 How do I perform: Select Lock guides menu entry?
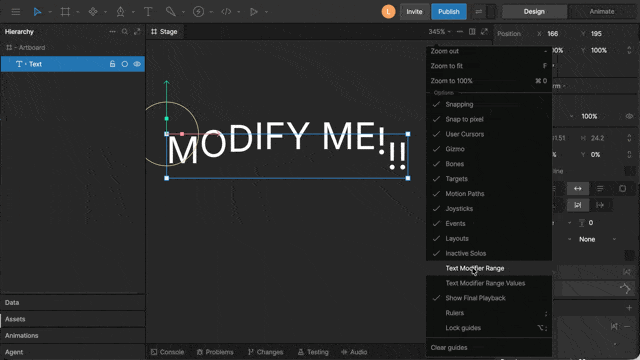coord(489,328)
